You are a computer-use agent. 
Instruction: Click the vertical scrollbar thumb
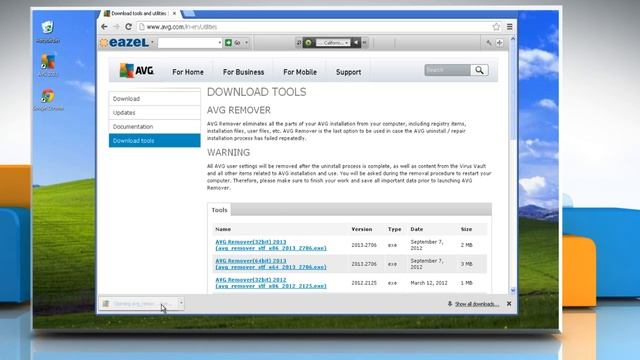513,91
